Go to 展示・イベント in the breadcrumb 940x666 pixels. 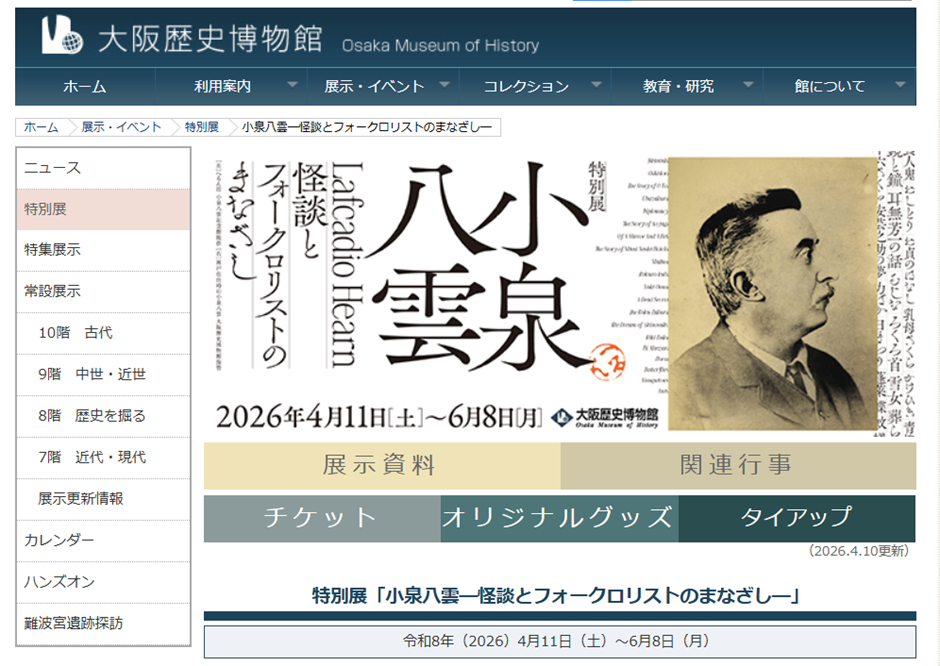click(x=121, y=127)
